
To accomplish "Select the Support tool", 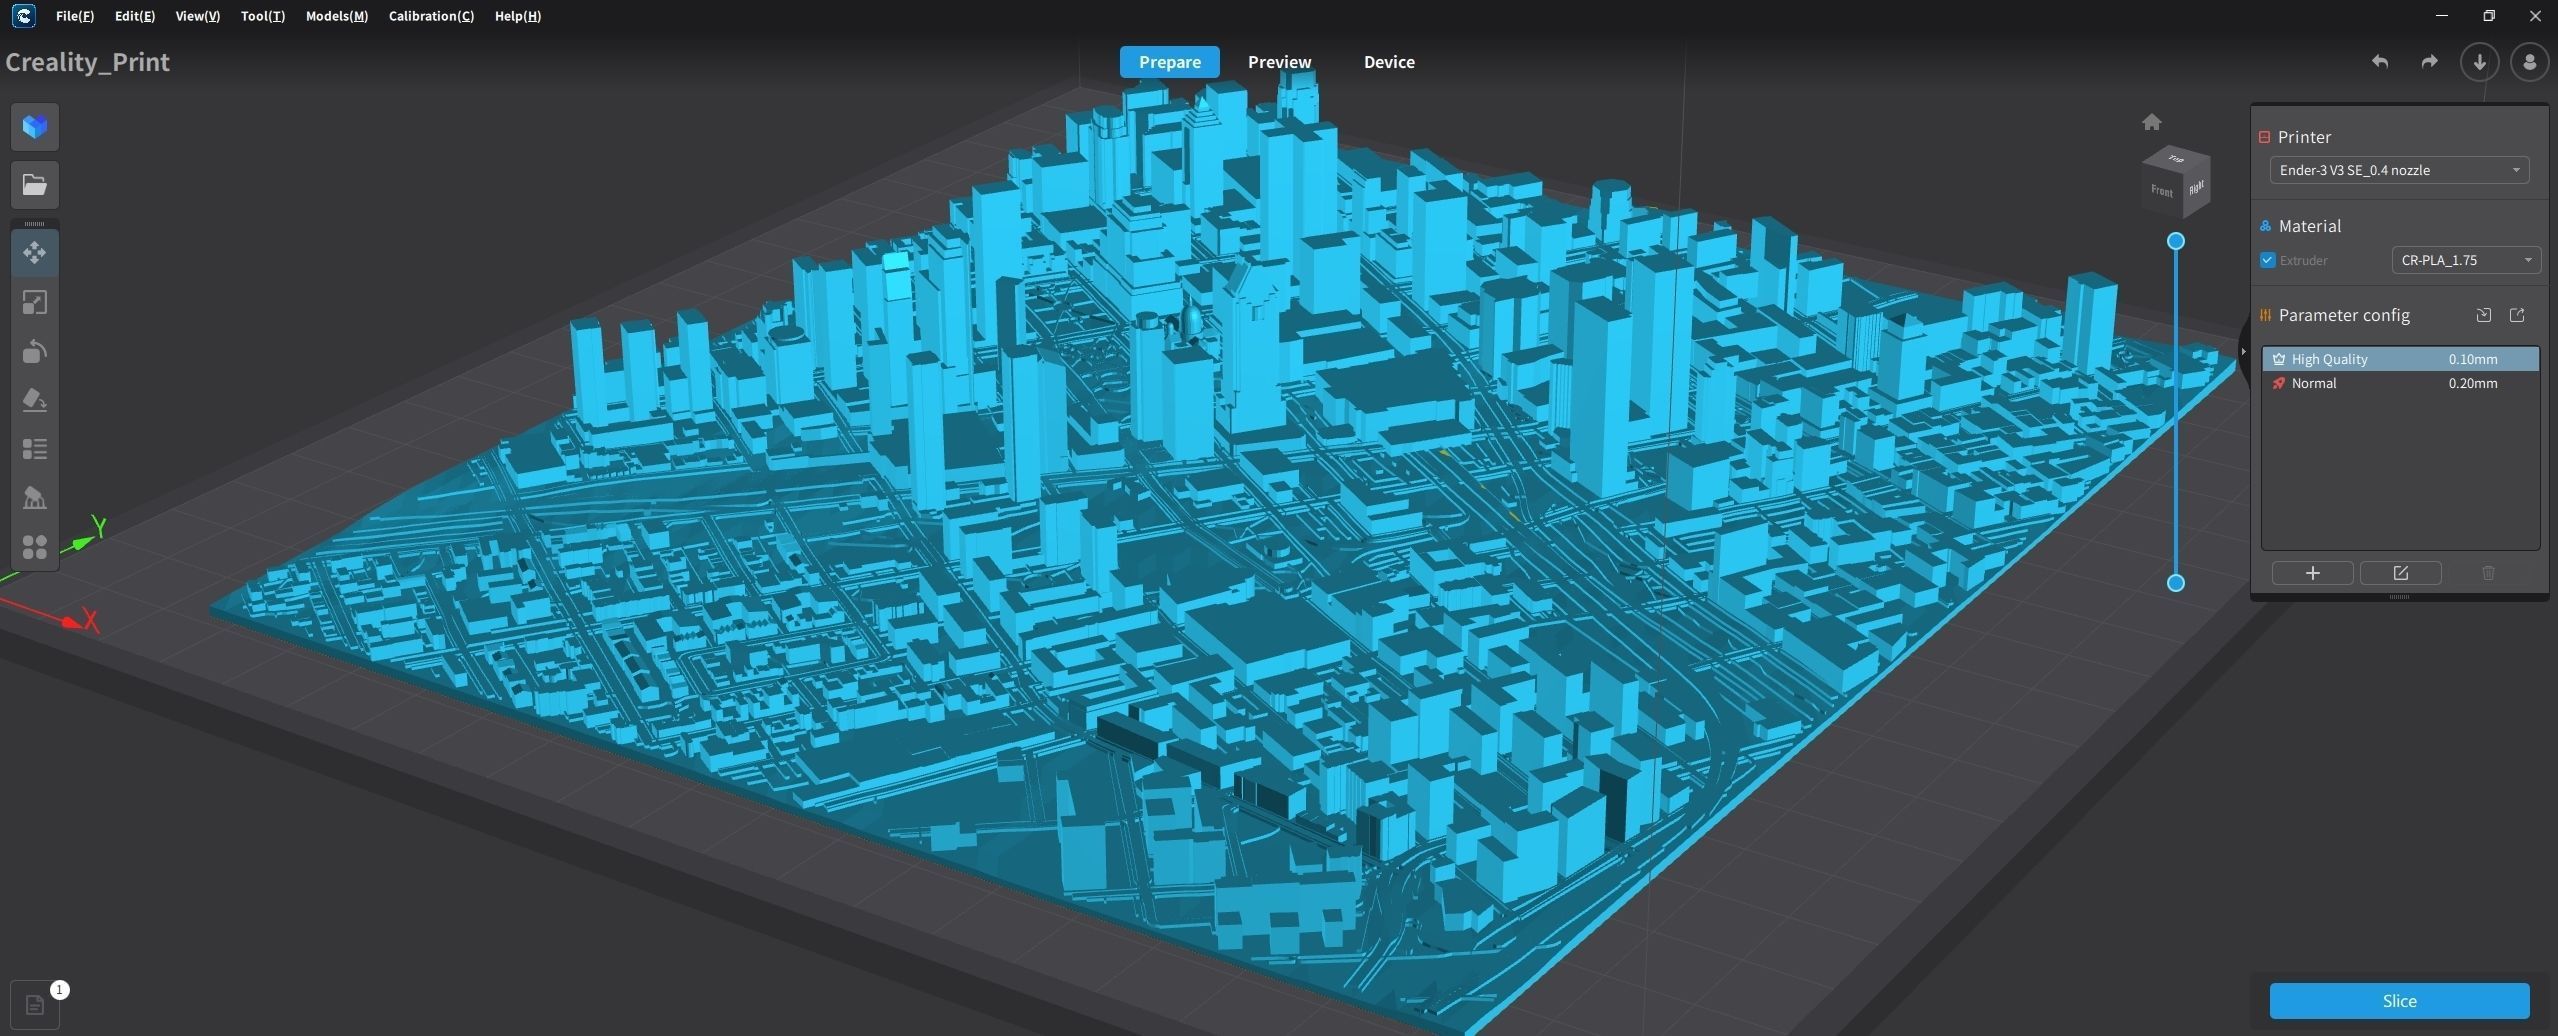I will tap(35, 498).
